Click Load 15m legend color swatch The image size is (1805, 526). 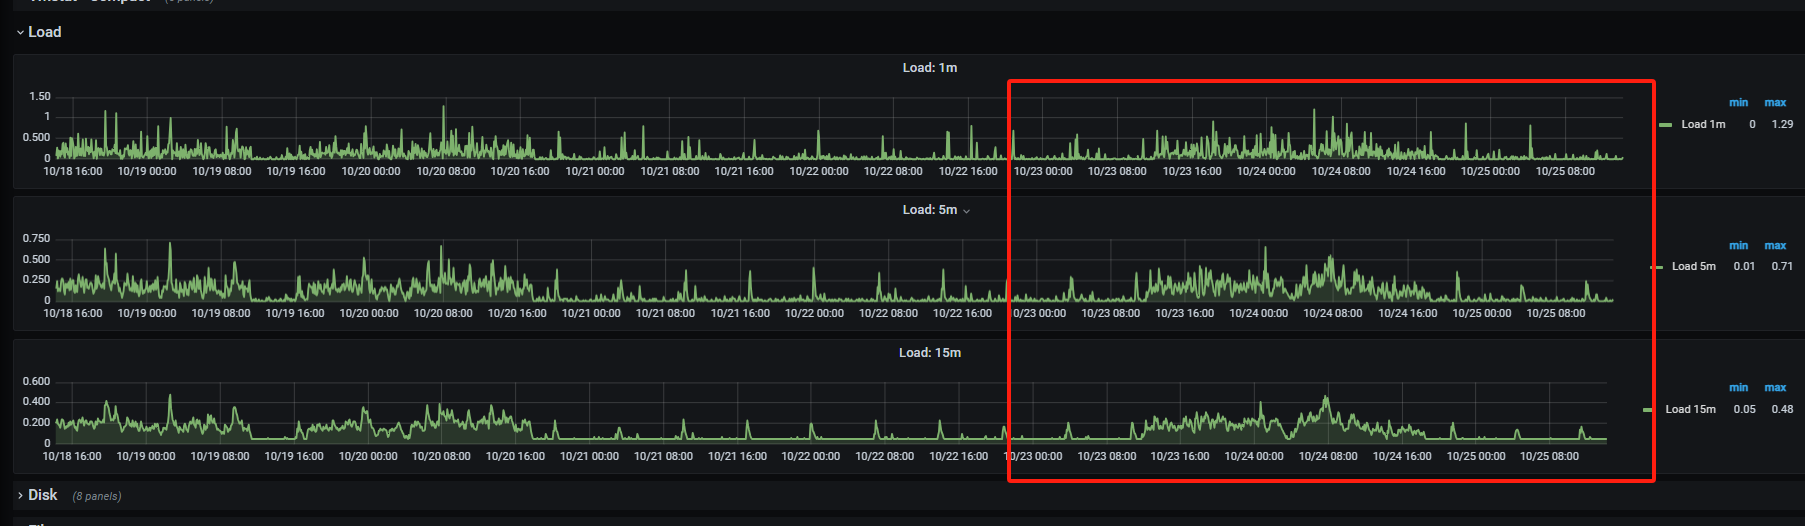[x=1648, y=410]
